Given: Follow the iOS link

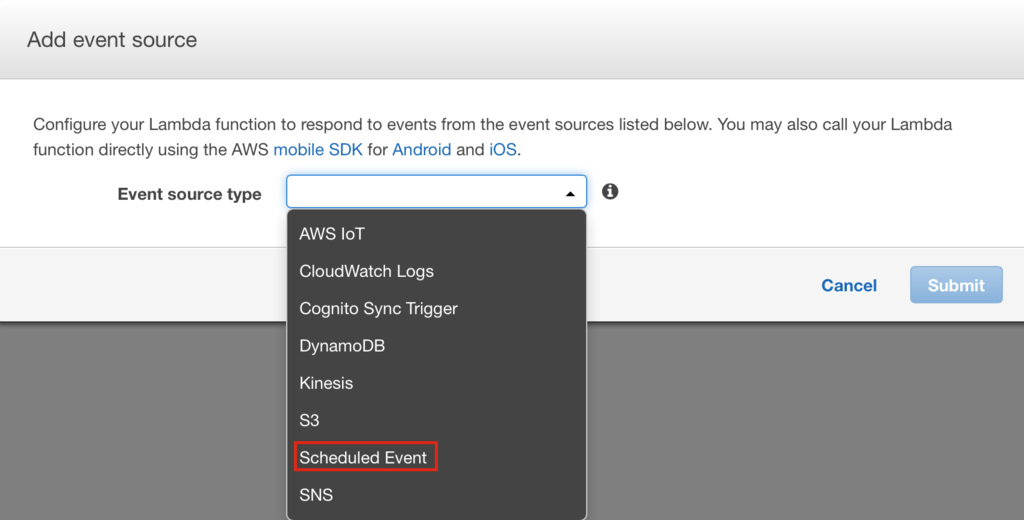Looking at the screenshot, I should pos(503,150).
